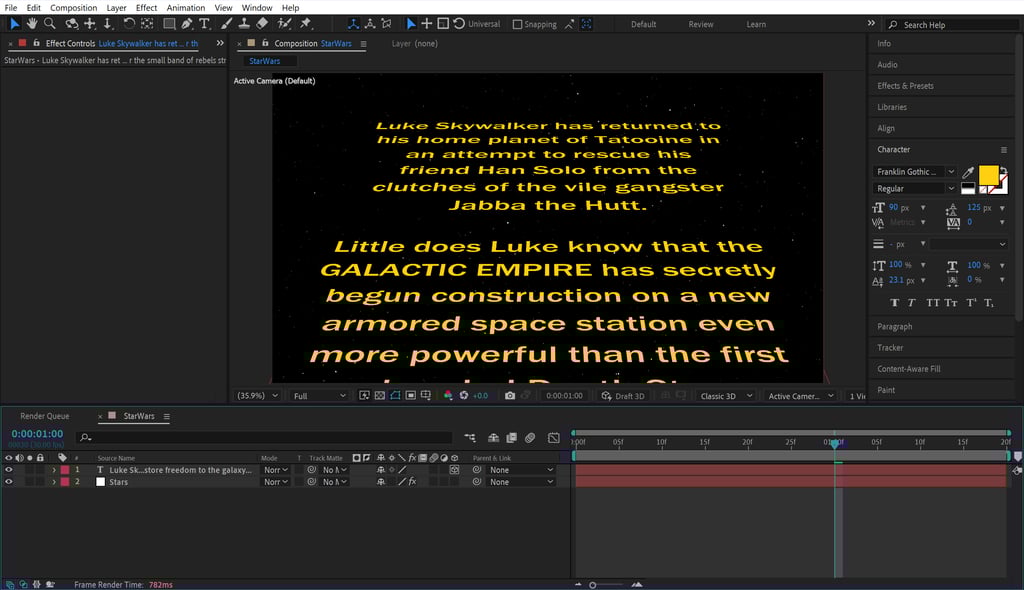The image size is (1024, 590).
Task: Toggle the Composition panel lock
Action: click(265, 43)
